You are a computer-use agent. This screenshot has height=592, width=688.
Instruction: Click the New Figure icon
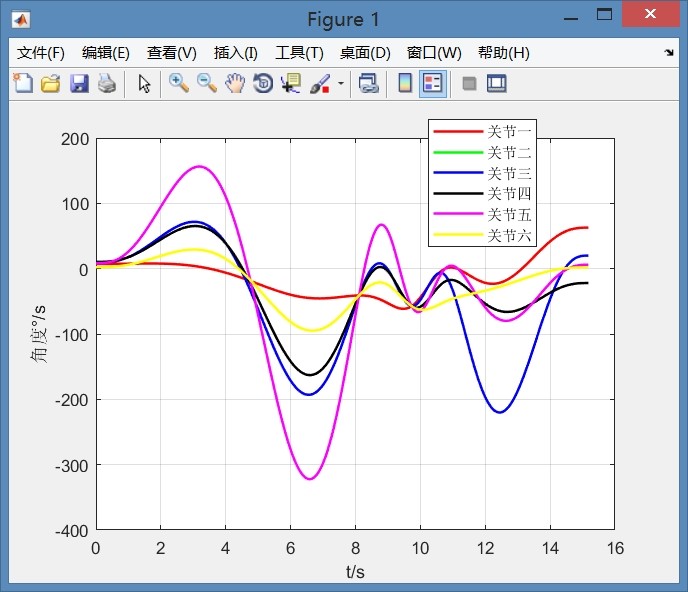pyautogui.click(x=23, y=83)
